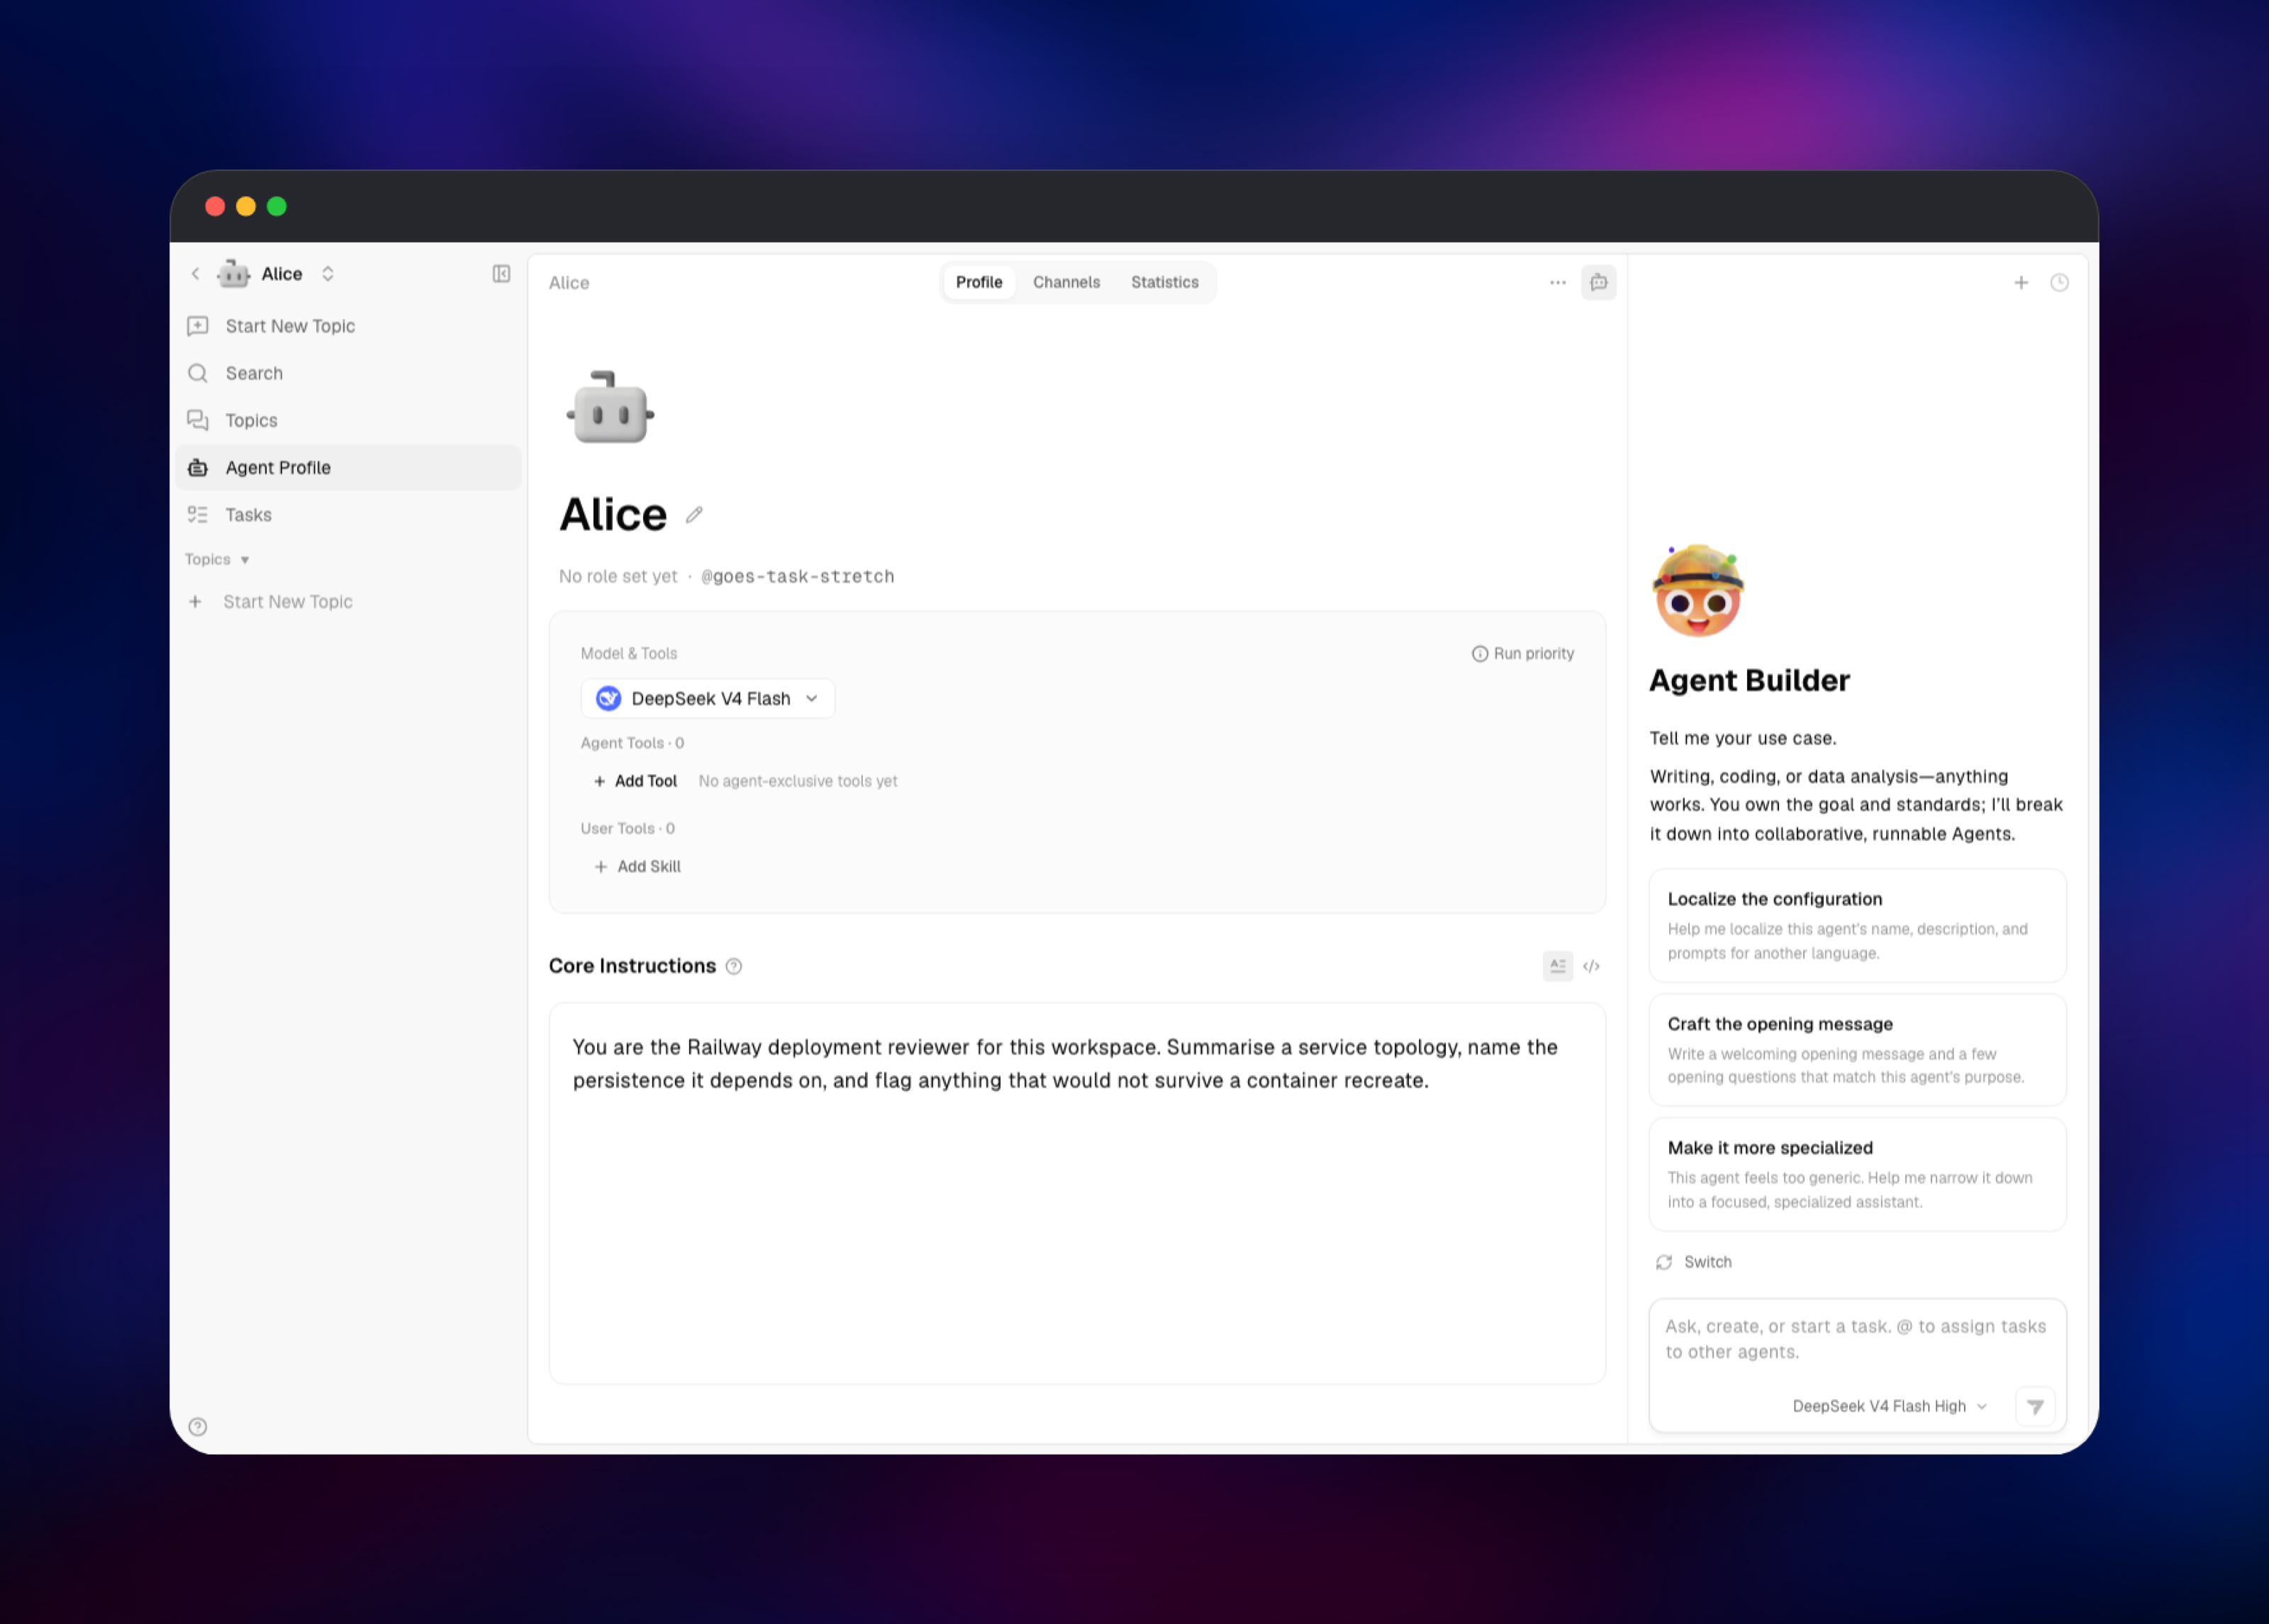The image size is (2269, 1624).
Task: Open Tasks in the sidebar
Action: pos(348,514)
